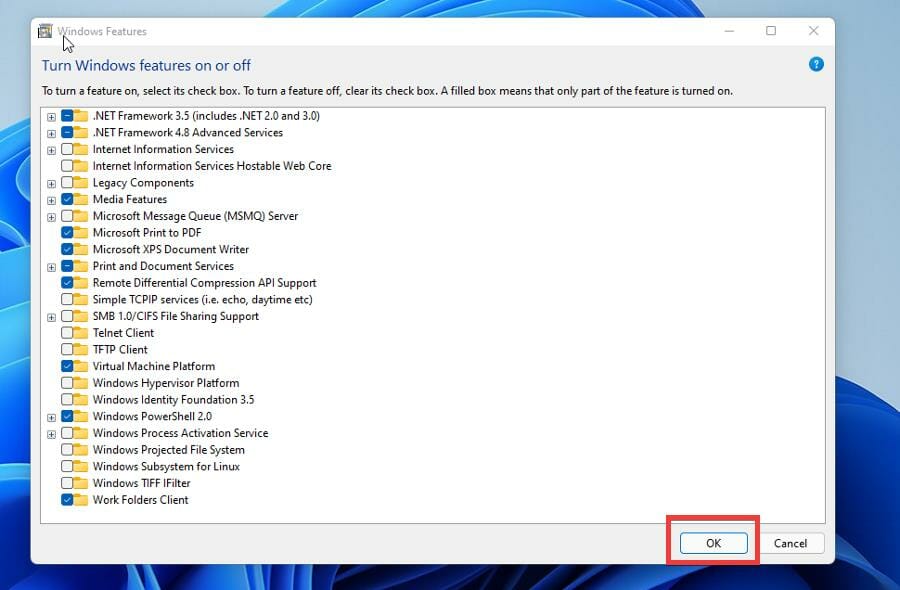Uncheck the Virtual Machine Platform checkbox

pos(67,366)
